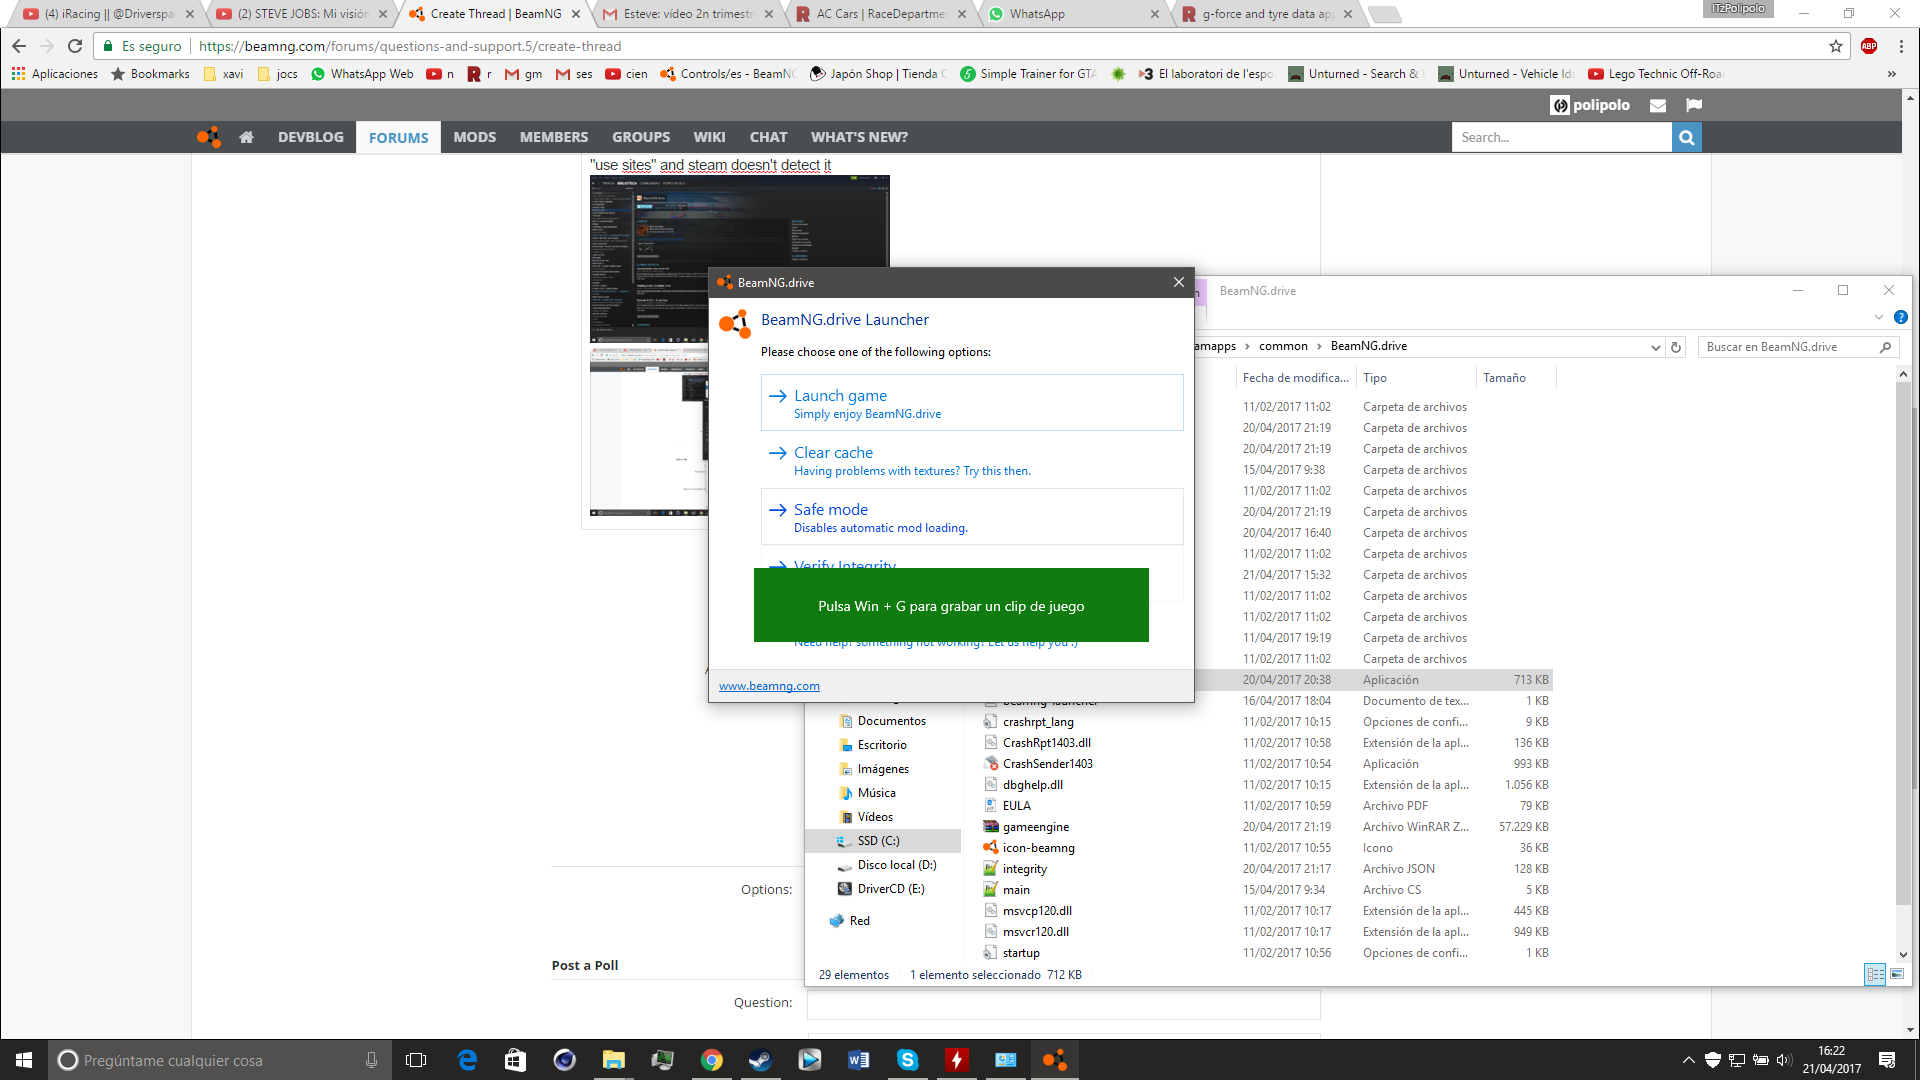Select Disco local (D:) drive

click(896, 865)
